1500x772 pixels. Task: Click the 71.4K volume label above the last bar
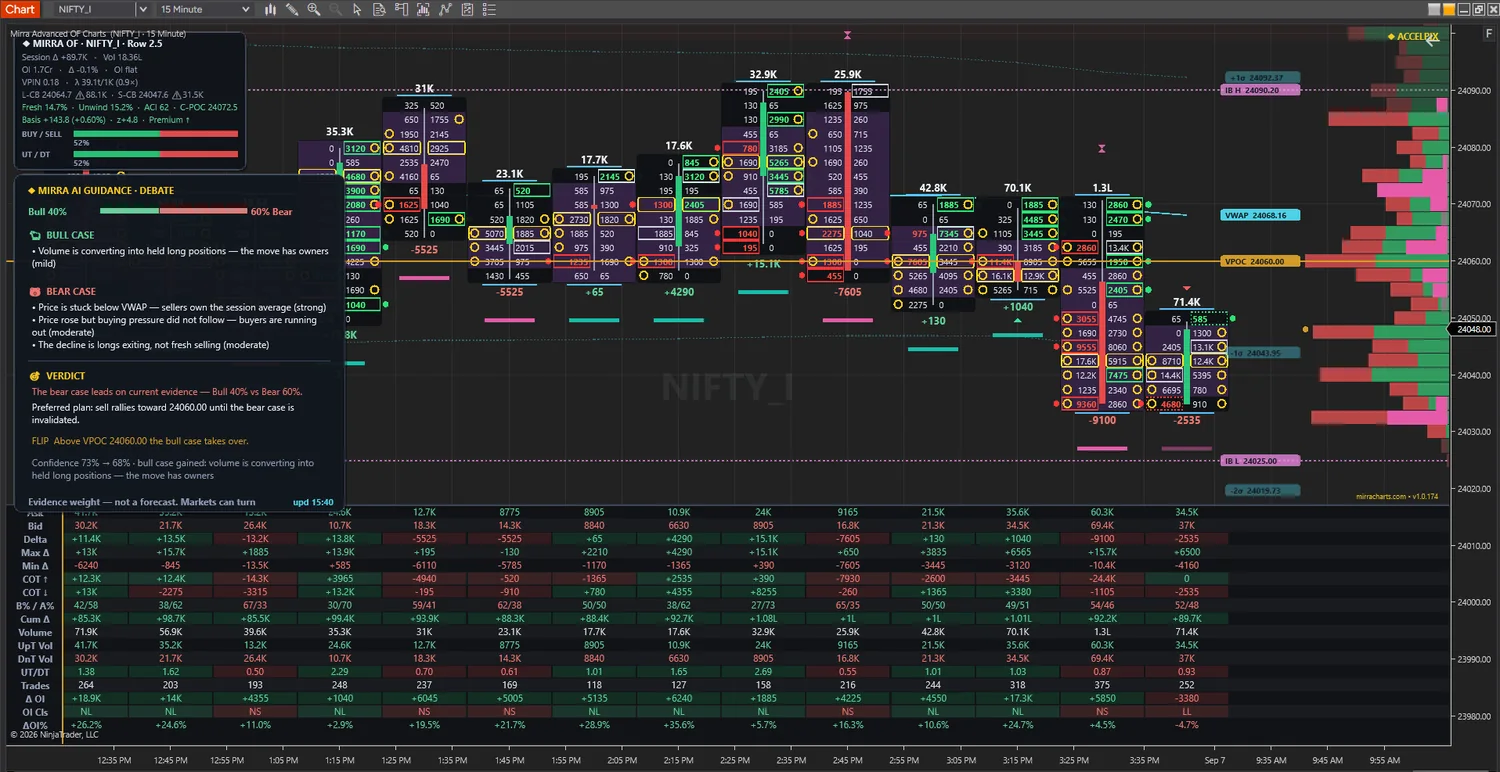(x=1186, y=302)
